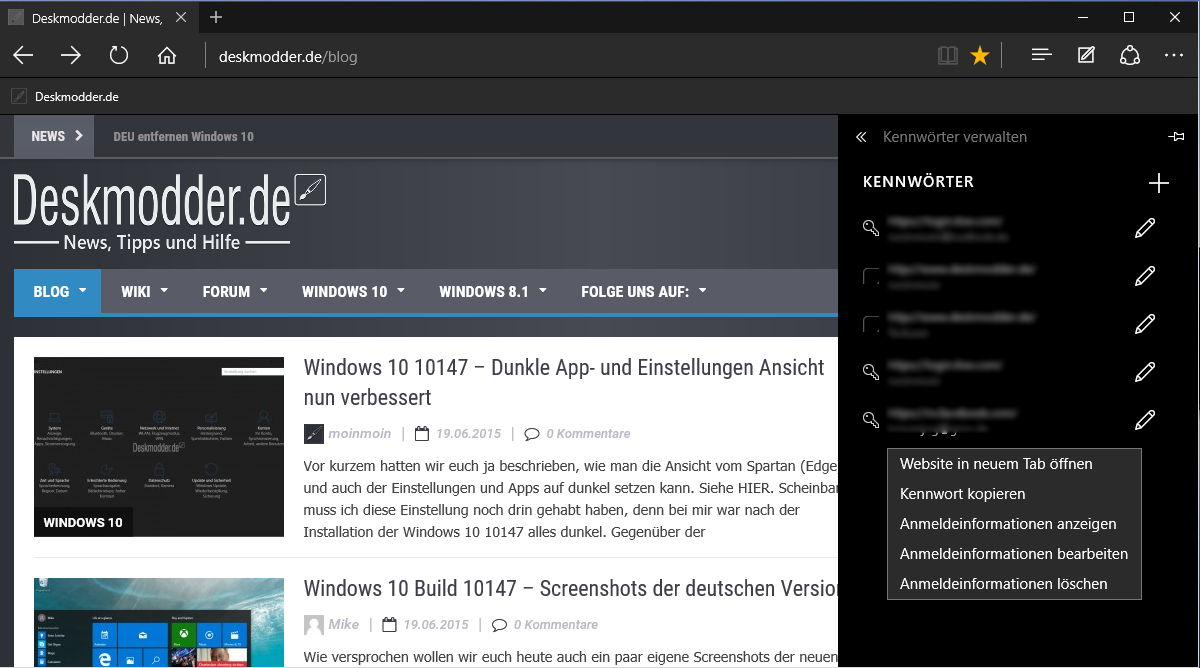1200x668 pixels.
Task: Go back using the double chevron in the pane
Action: point(861,137)
